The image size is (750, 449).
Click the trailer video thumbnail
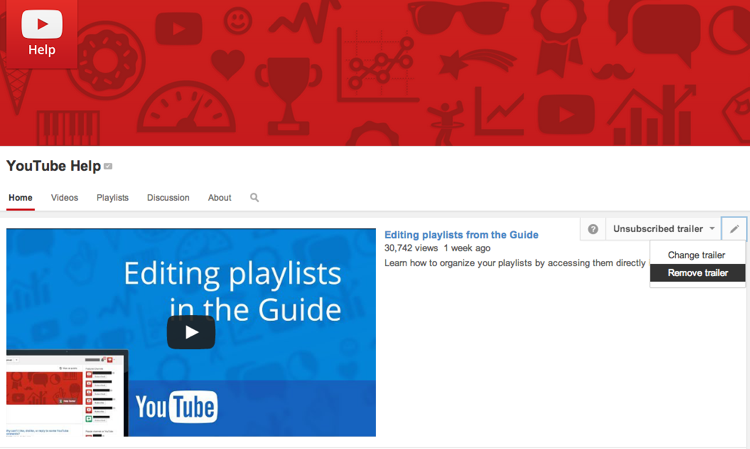point(191,332)
